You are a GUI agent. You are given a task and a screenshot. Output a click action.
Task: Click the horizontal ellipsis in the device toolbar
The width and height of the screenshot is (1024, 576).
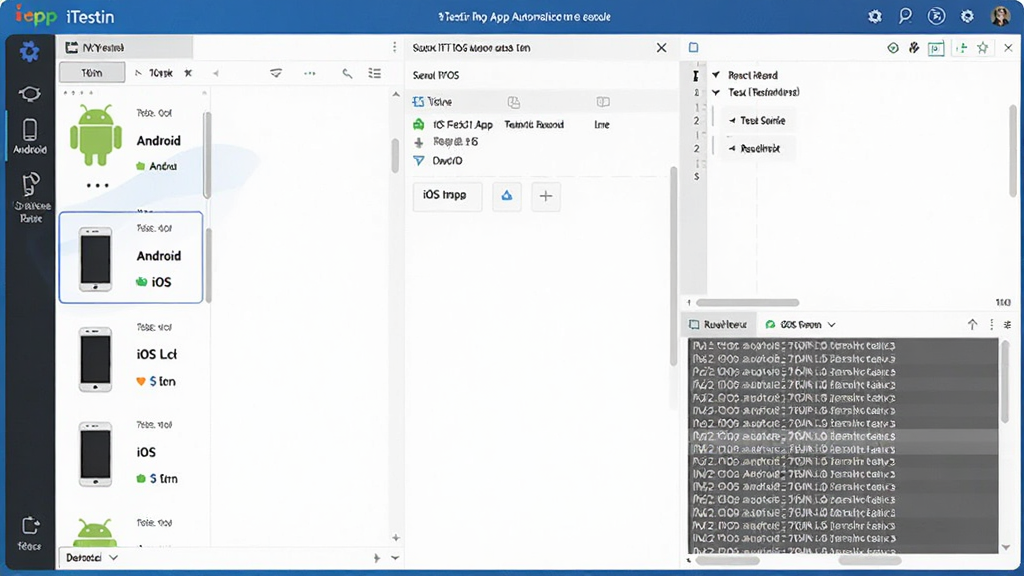[310, 73]
